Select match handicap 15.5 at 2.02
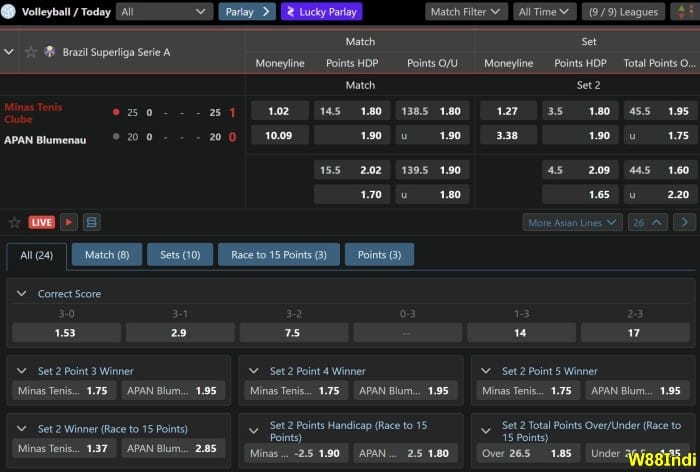The height and width of the screenshot is (472, 700). [352, 170]
